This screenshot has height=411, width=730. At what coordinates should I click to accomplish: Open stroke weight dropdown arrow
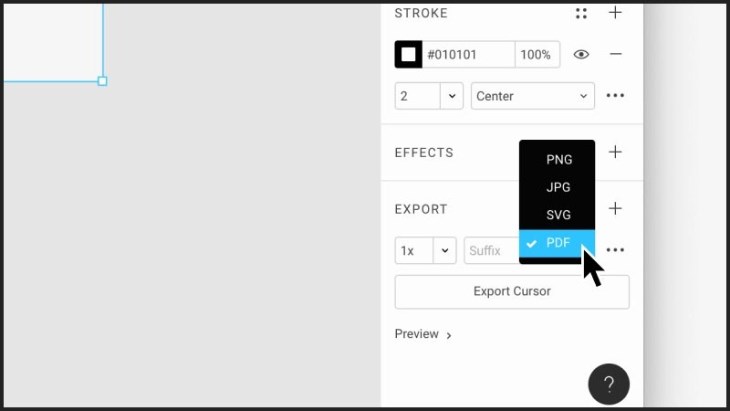tap(452, 96)
